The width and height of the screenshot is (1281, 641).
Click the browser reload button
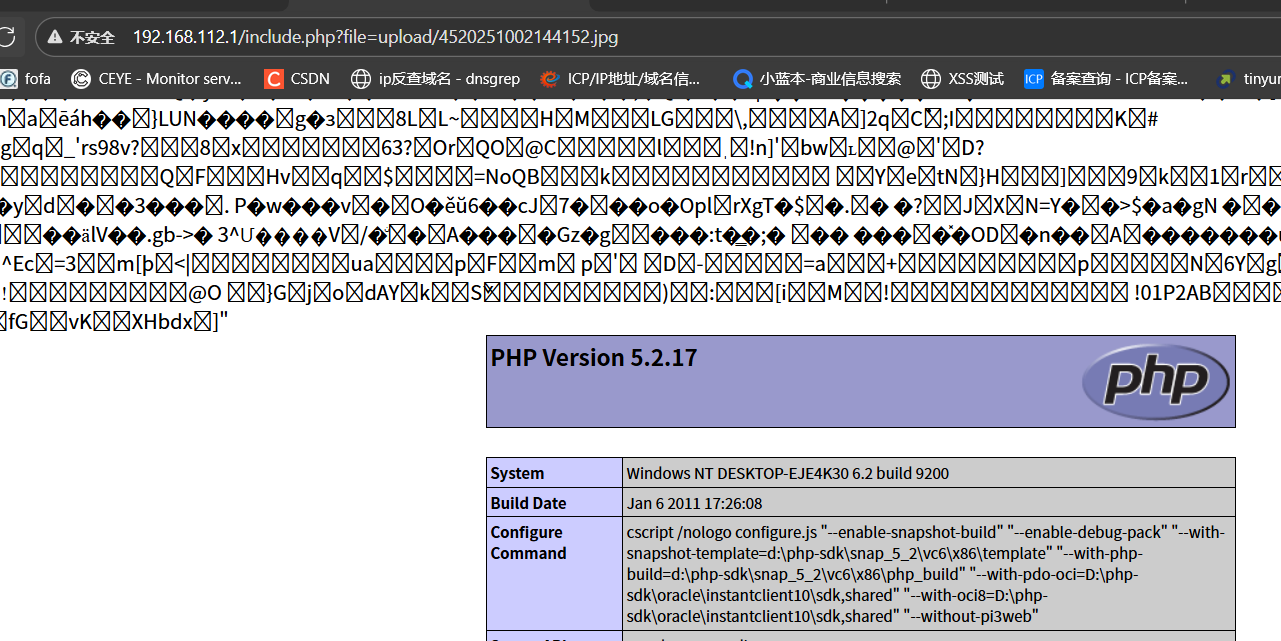tap(6, 37)
